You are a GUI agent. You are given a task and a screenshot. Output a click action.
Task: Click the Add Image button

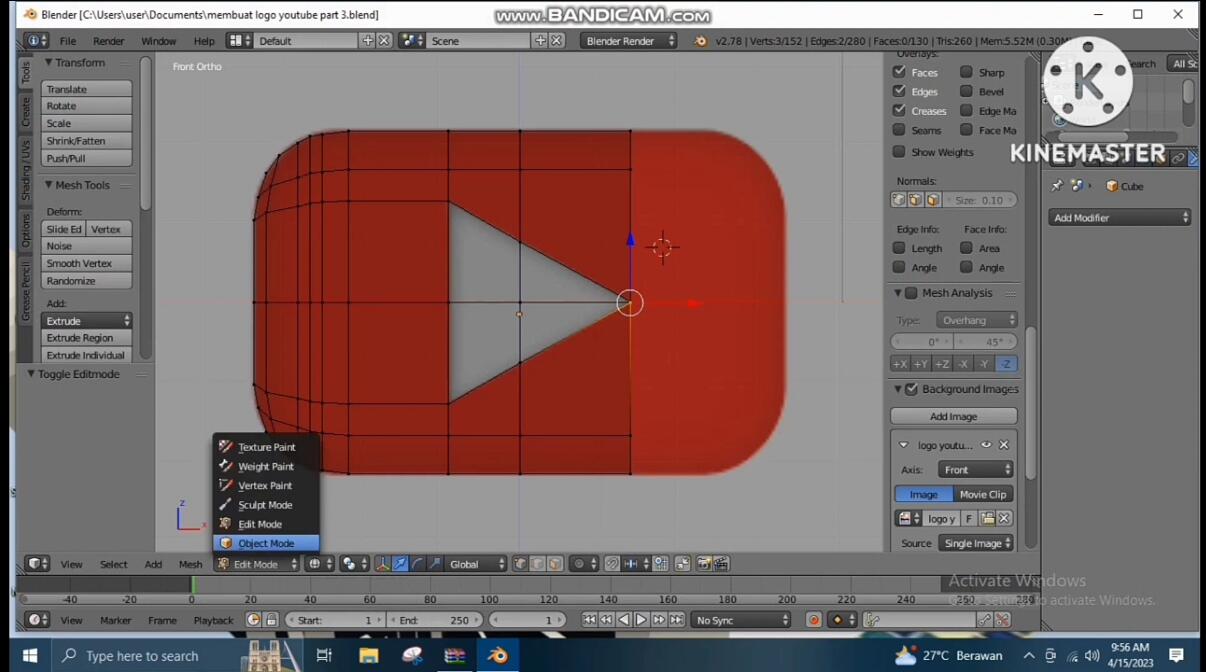(954, 416)
